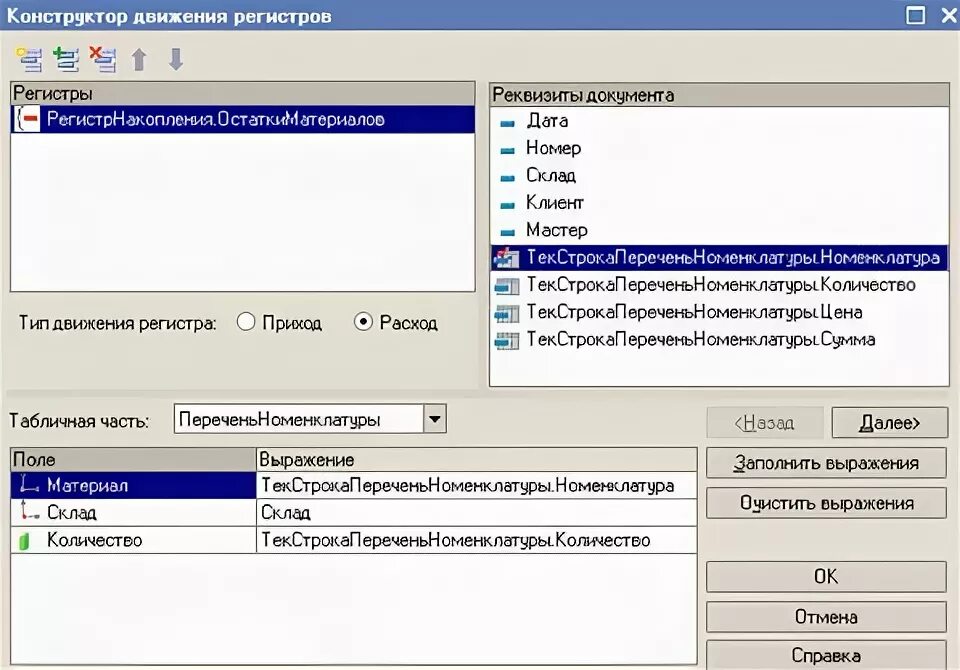Select Склад in the document attributes list

pos(719,176)
